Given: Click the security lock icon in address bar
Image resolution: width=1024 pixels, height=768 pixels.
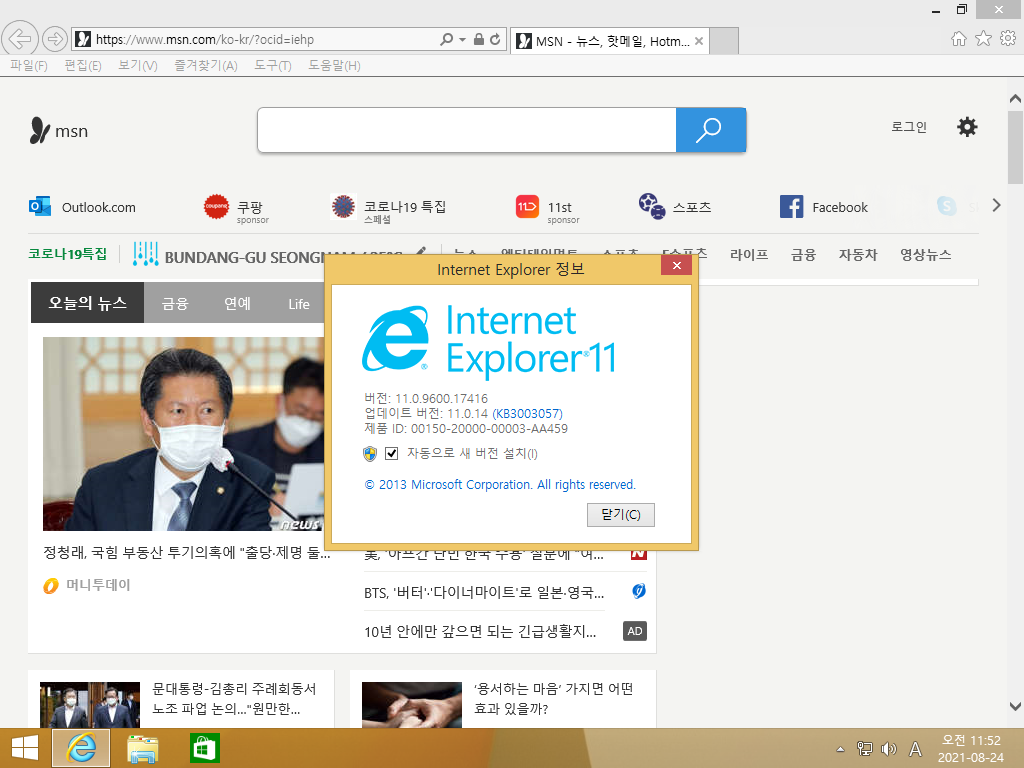Looking at the screenshot, I should (x=479, y=39).
